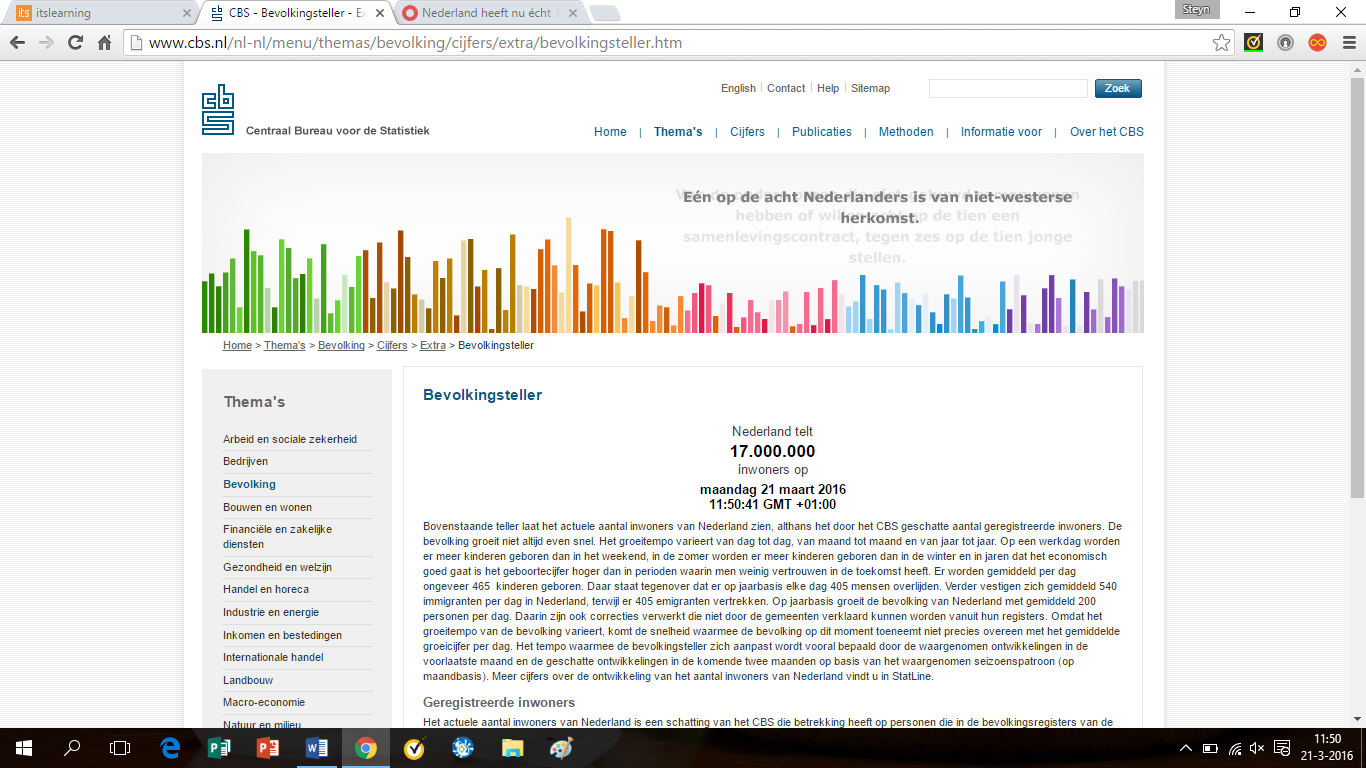The image size is (1366, 768).
Task: Click the Zoek search button
Action: 1118,89
